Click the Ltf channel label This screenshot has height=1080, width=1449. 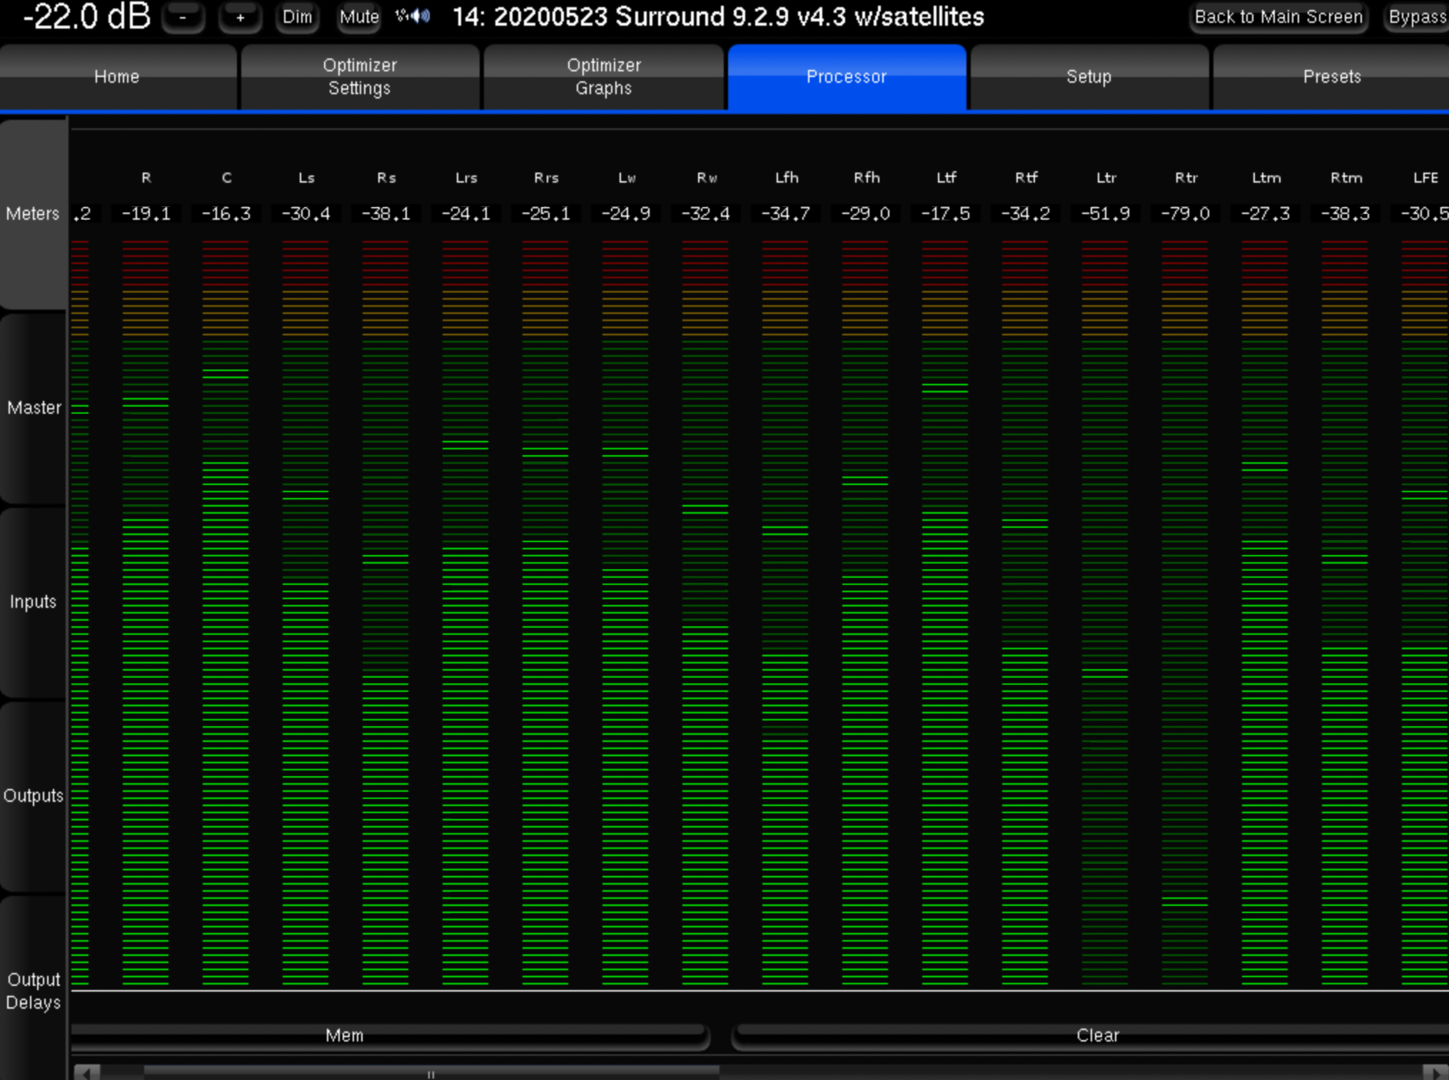point(946,178)
